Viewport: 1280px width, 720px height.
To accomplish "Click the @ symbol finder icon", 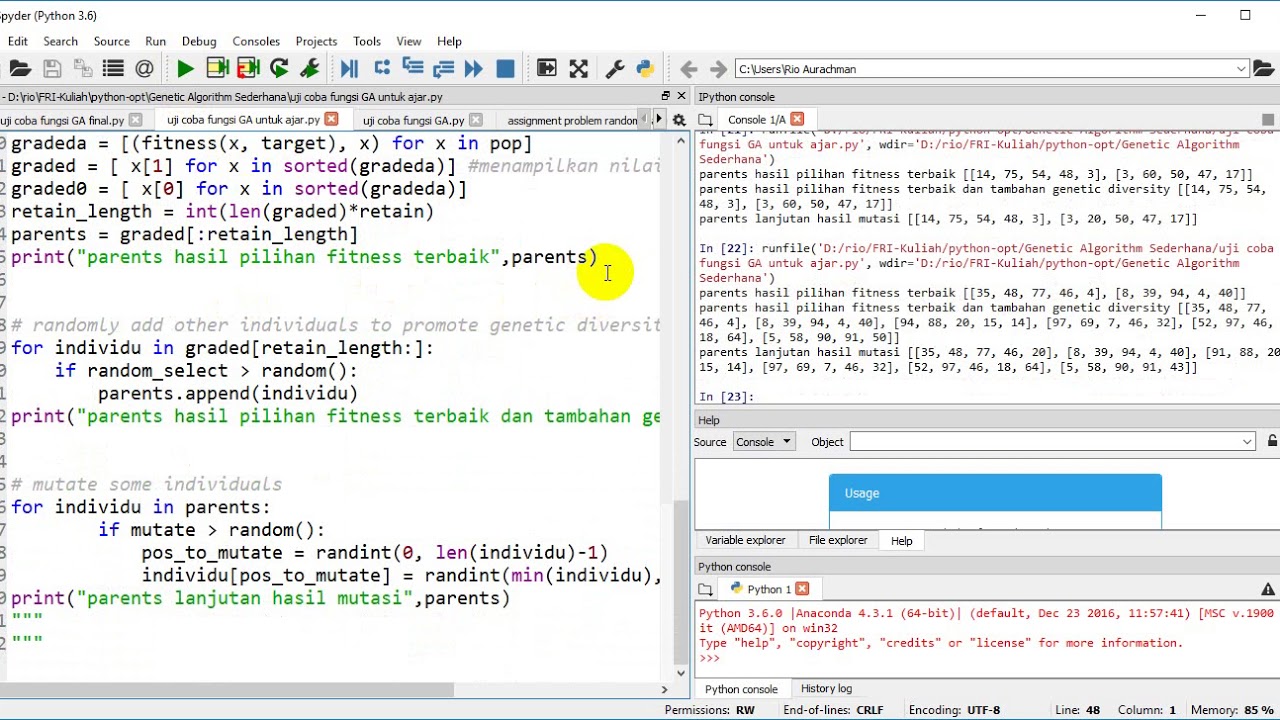I will point(144,69).
